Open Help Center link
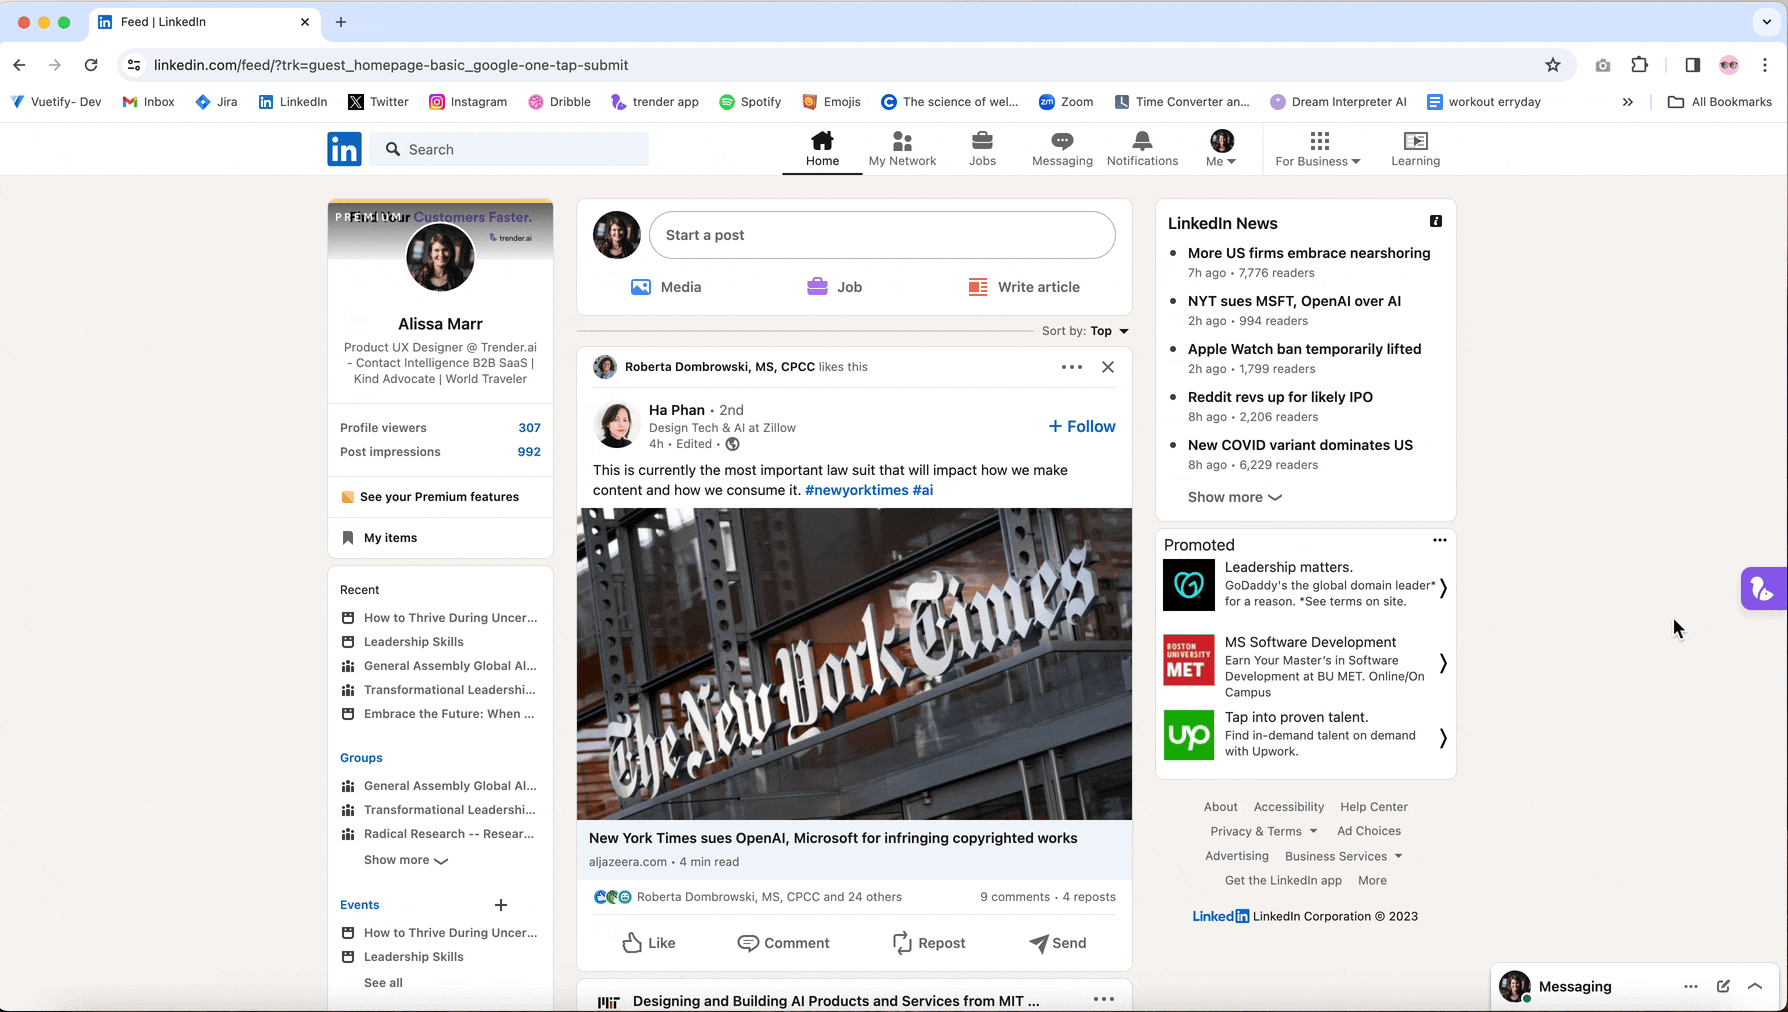The height and width of the screenshot is (1012, 1788). 1373,807
